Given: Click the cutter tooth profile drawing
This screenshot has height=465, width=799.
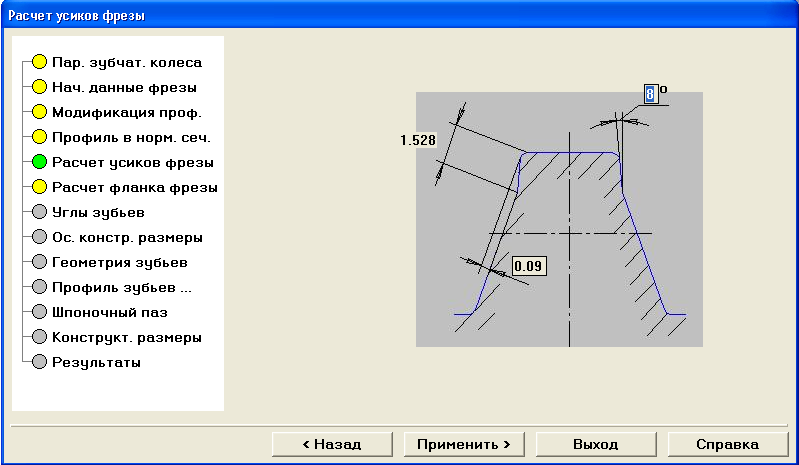Looking at the screenshot, I should point(559,220).
